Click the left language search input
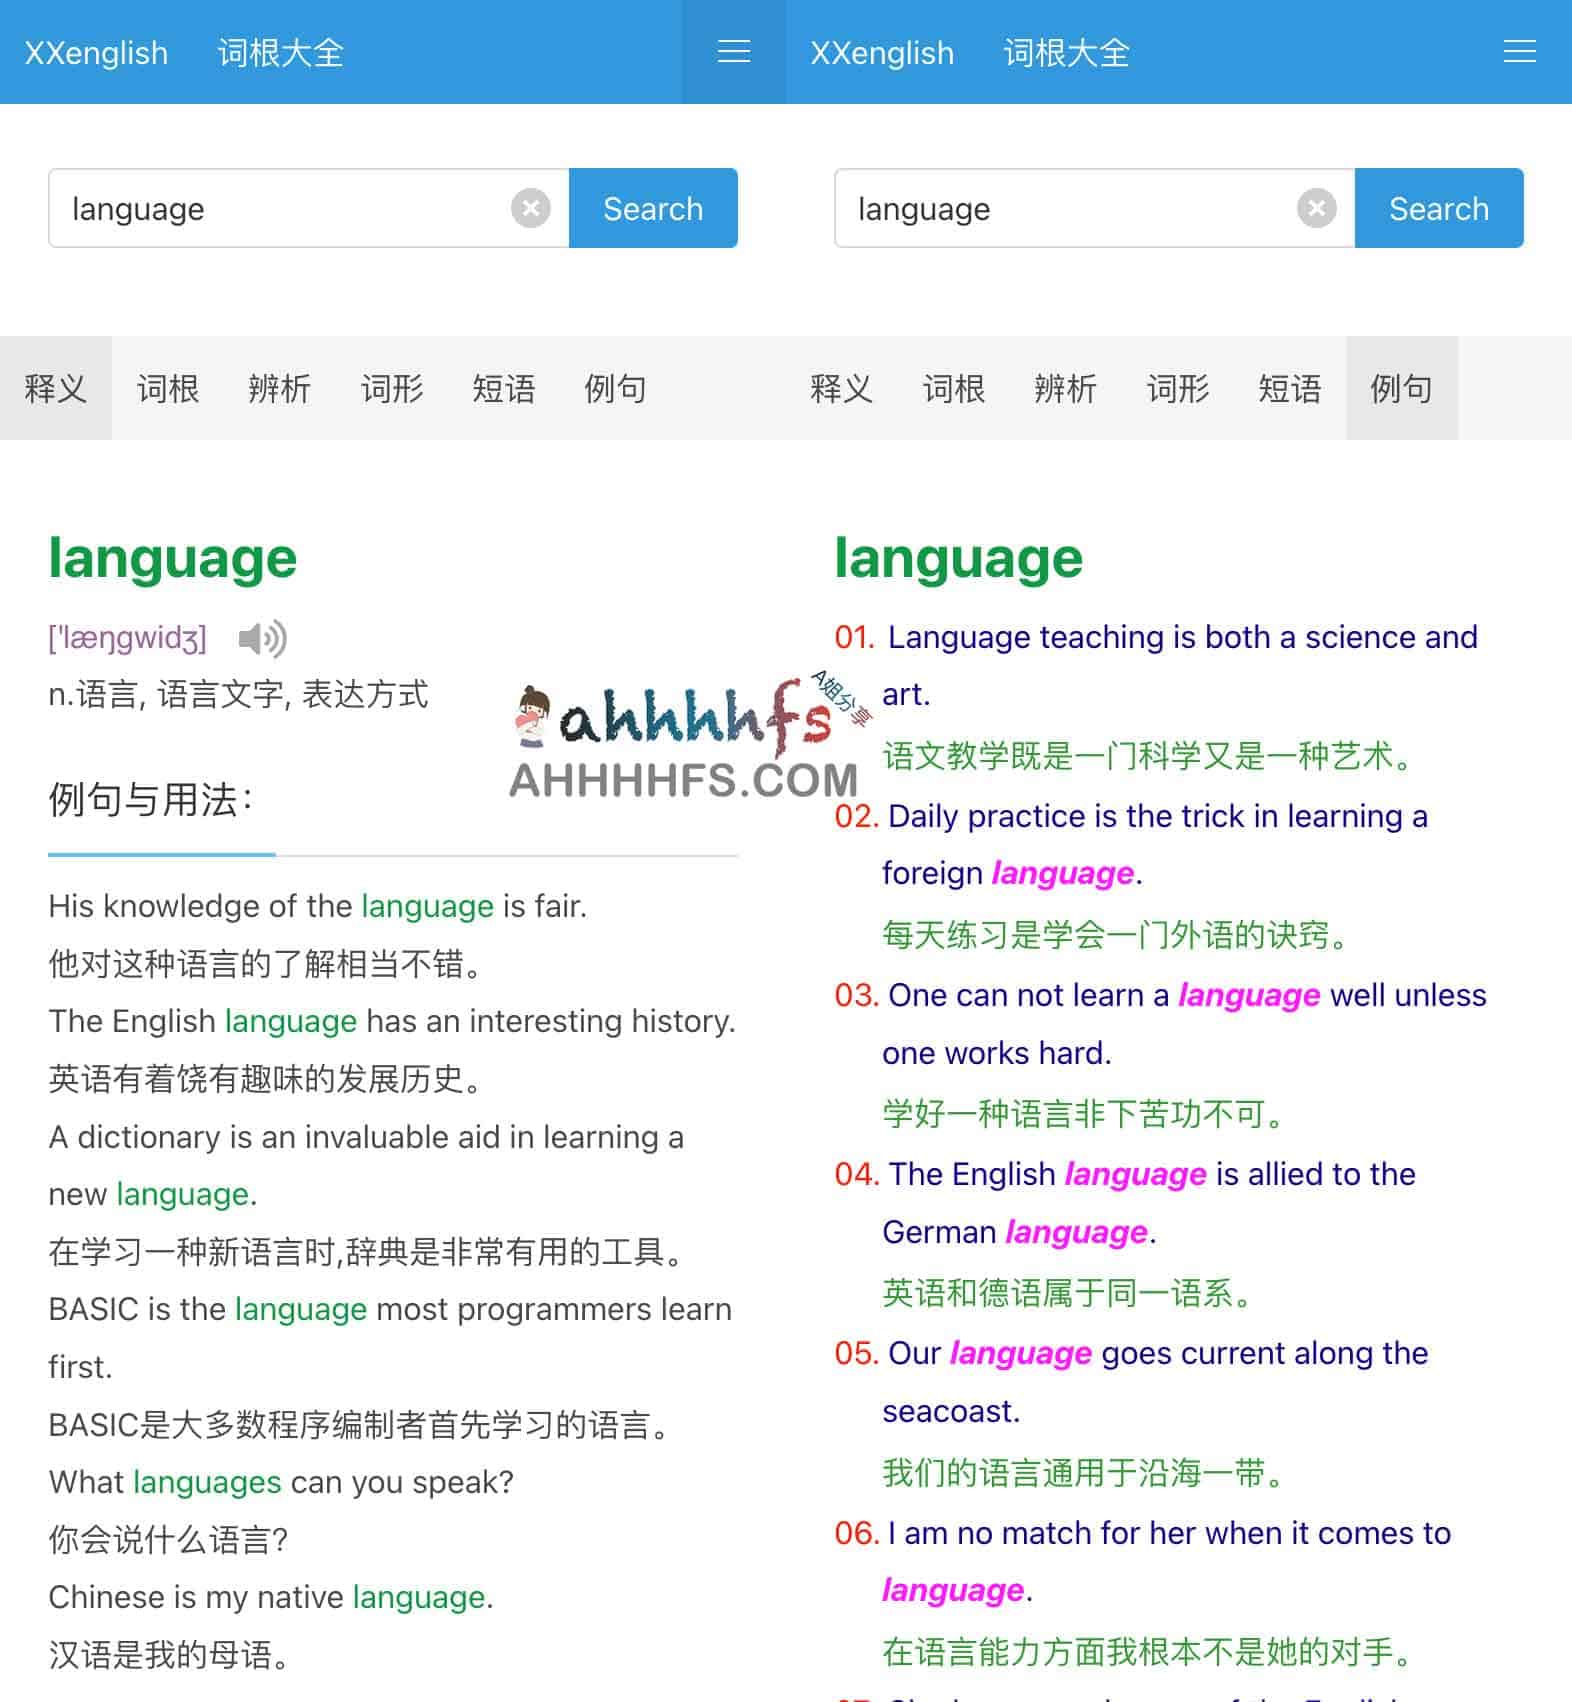Viewport: 1572px width, 1702px height. coord(280,208)
